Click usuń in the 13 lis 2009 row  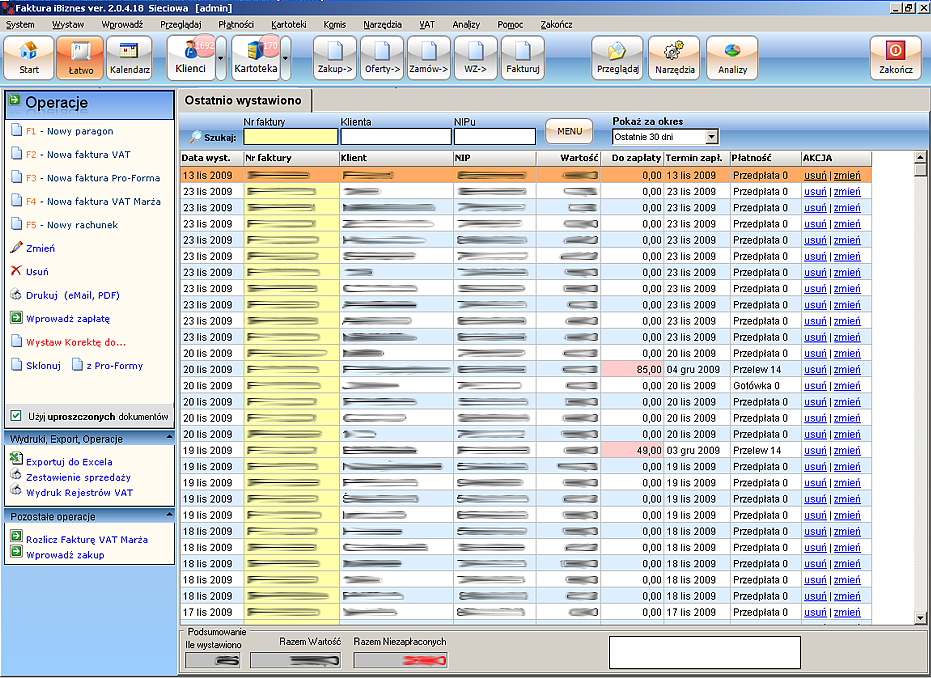[815, 176]
